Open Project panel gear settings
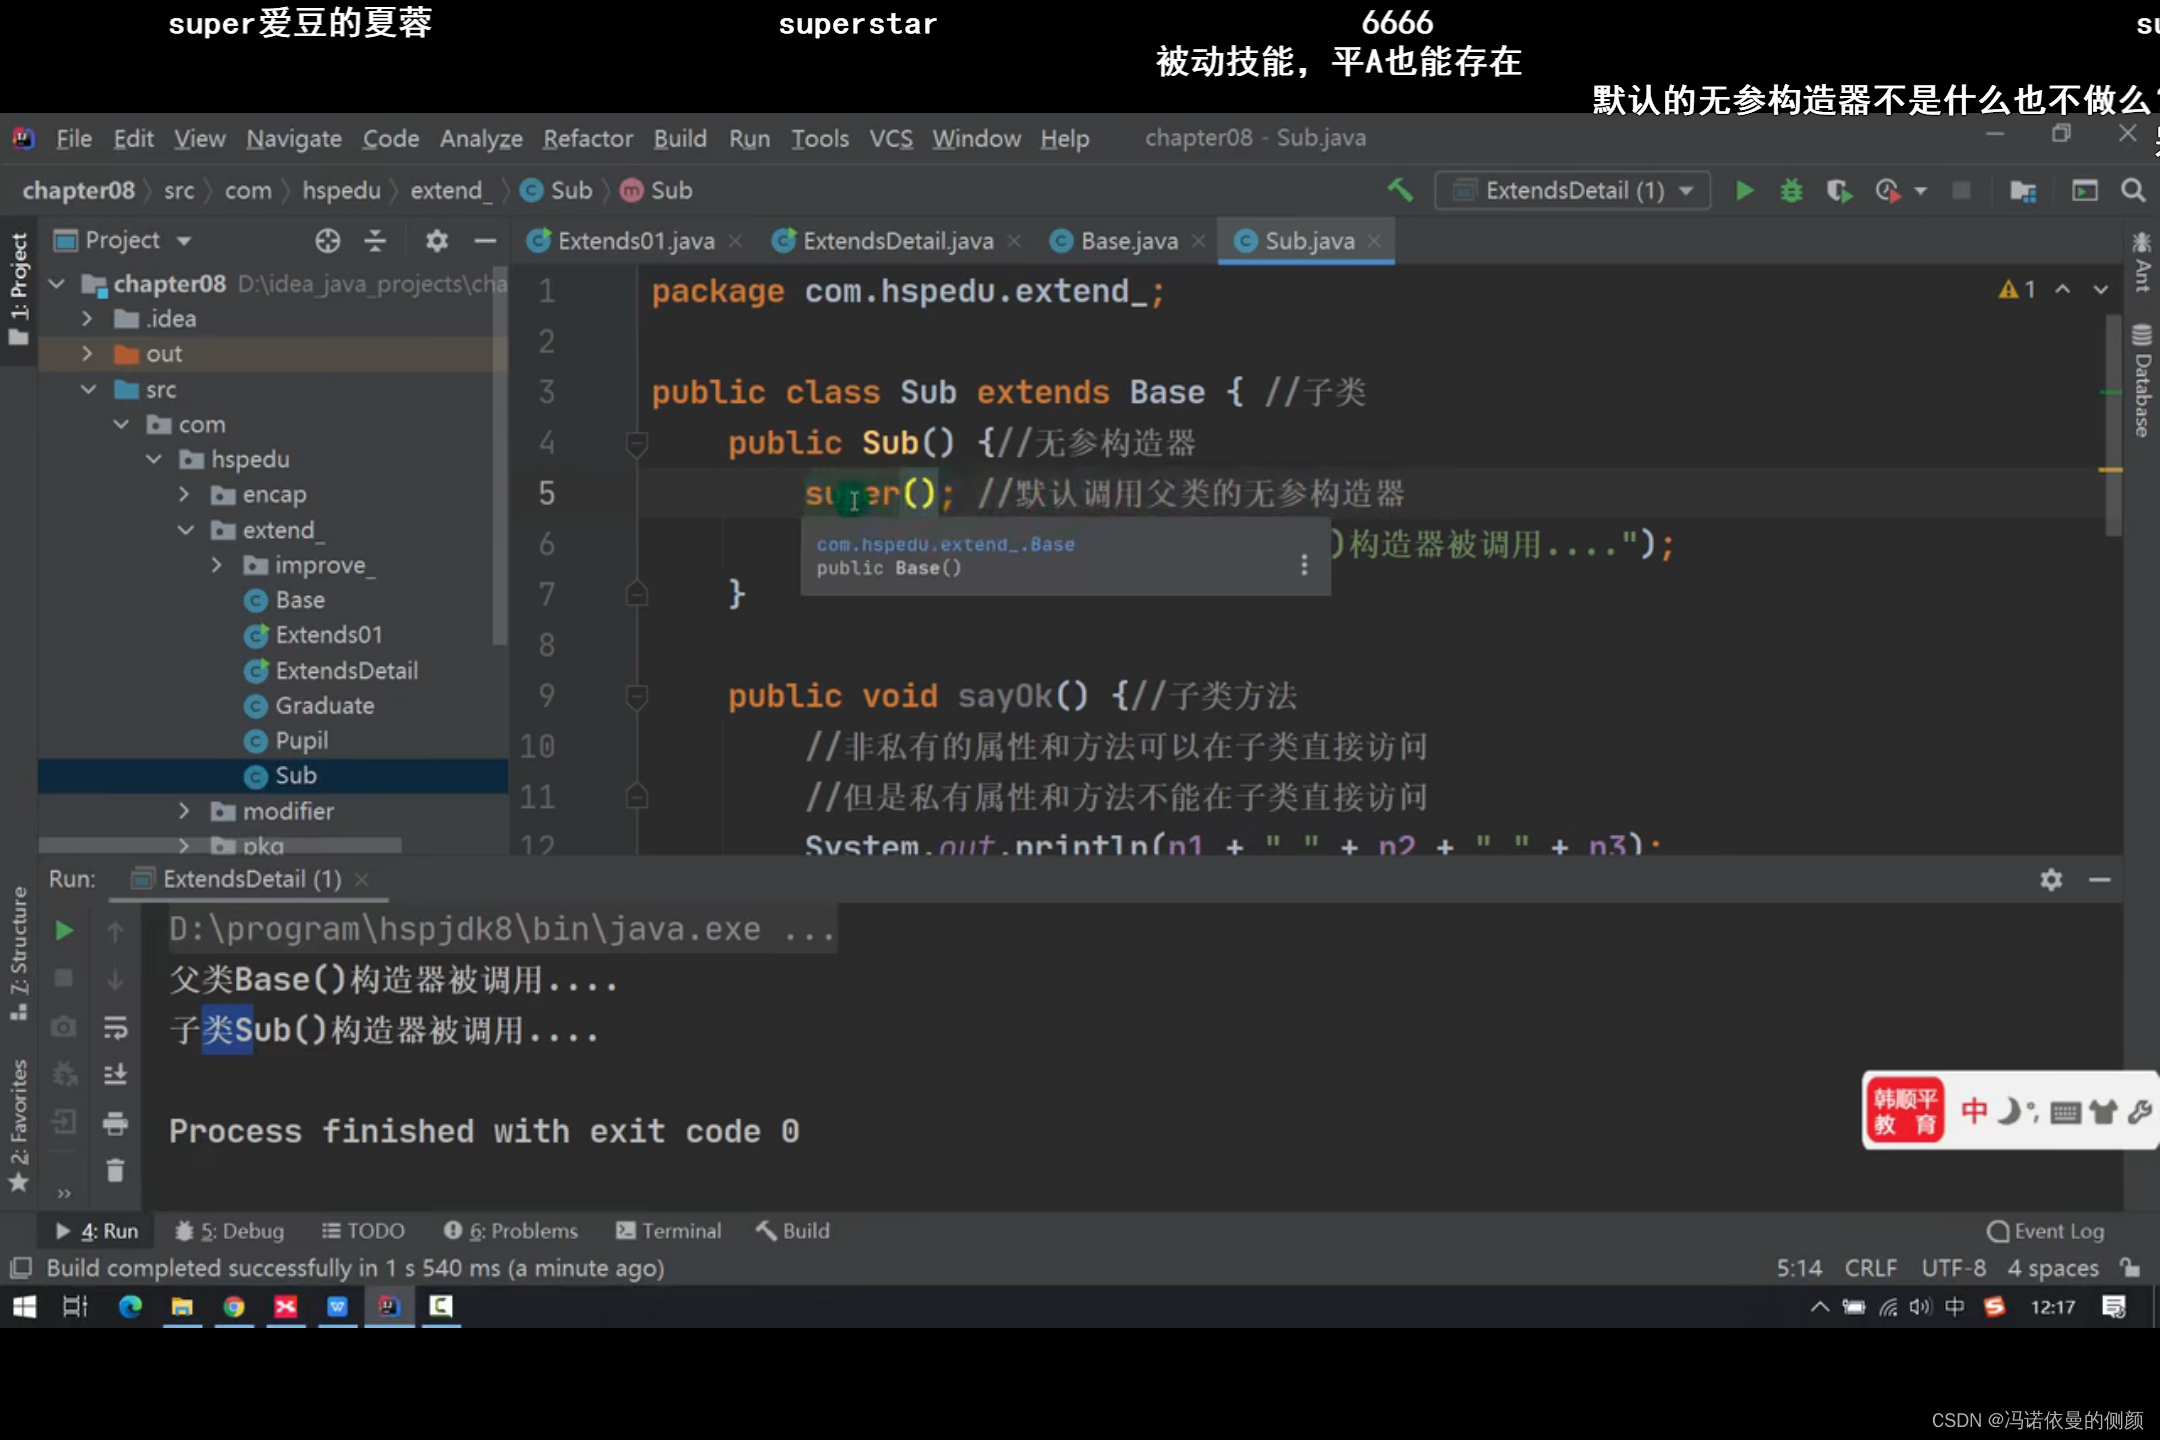 pos(436,240)
